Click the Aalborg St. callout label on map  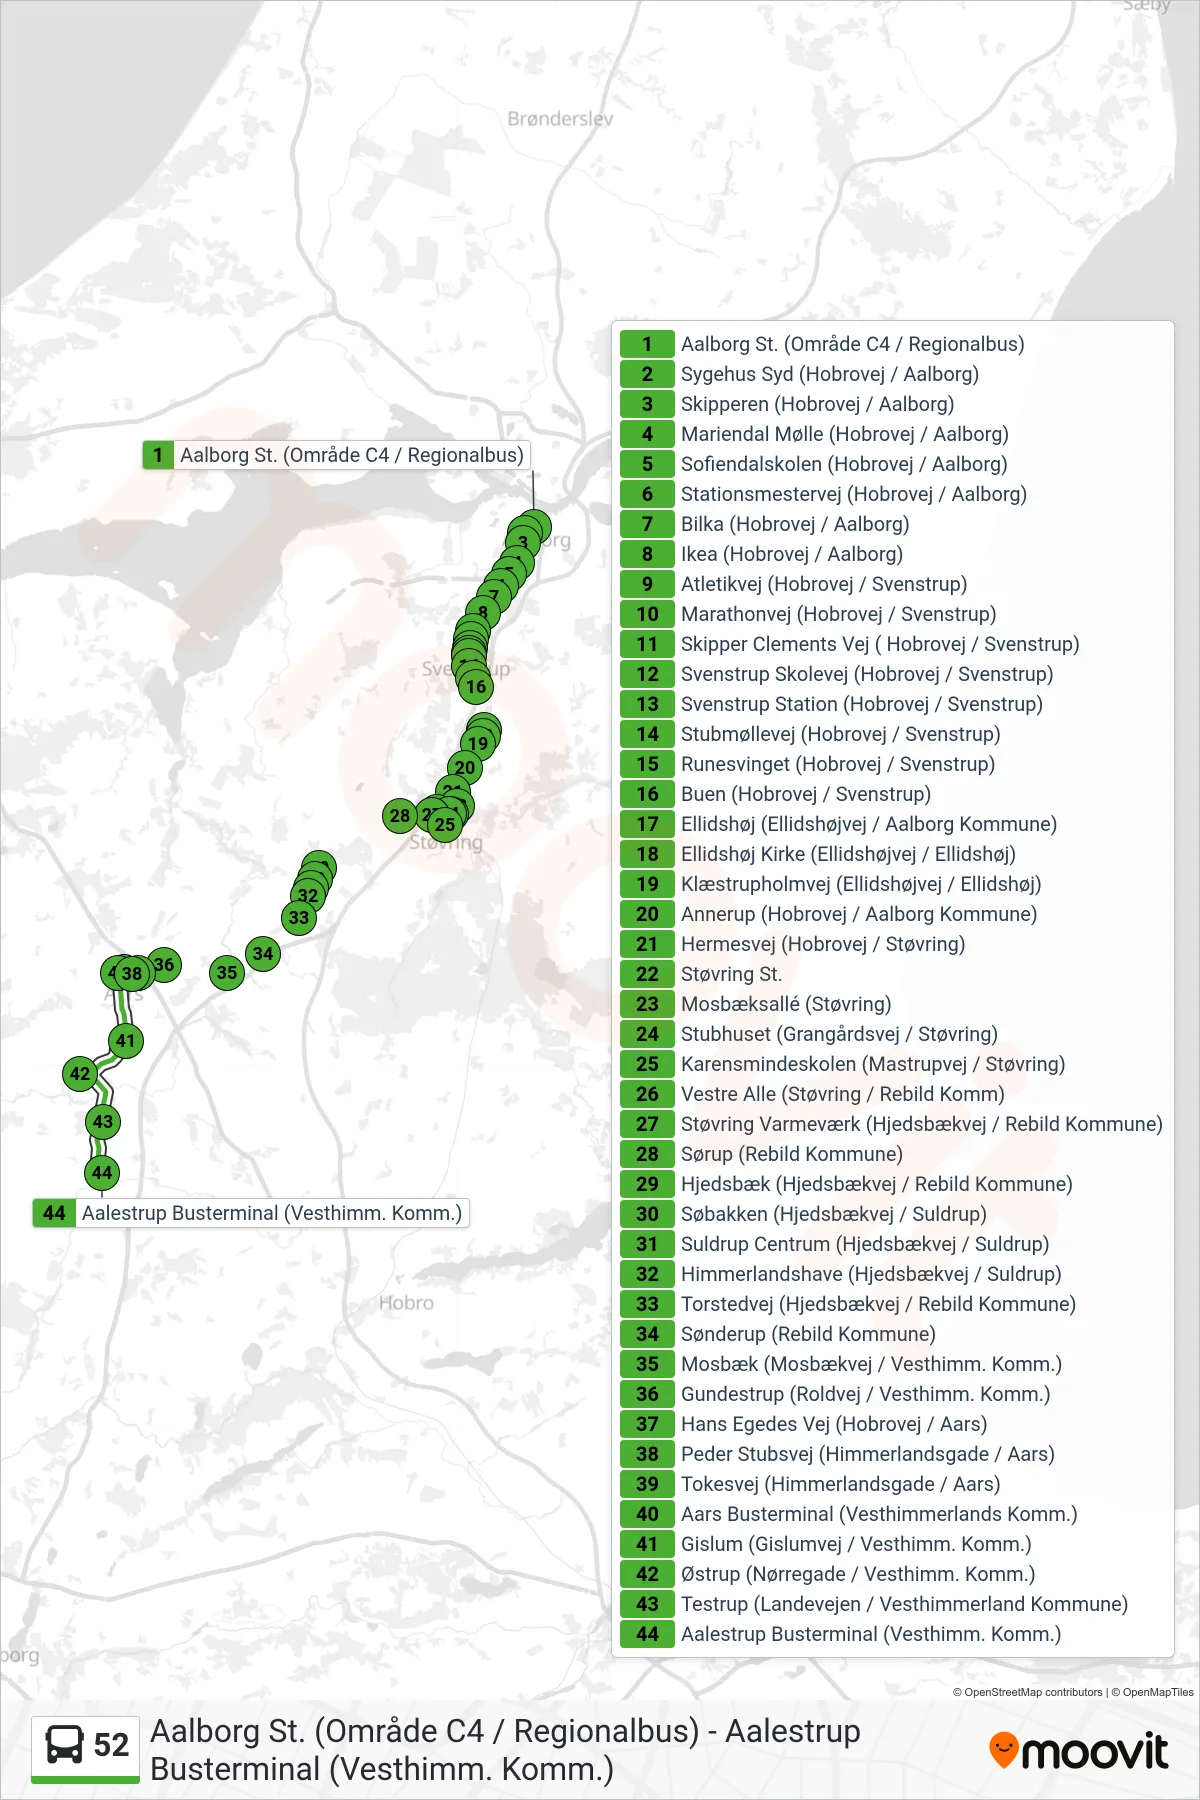336,455
